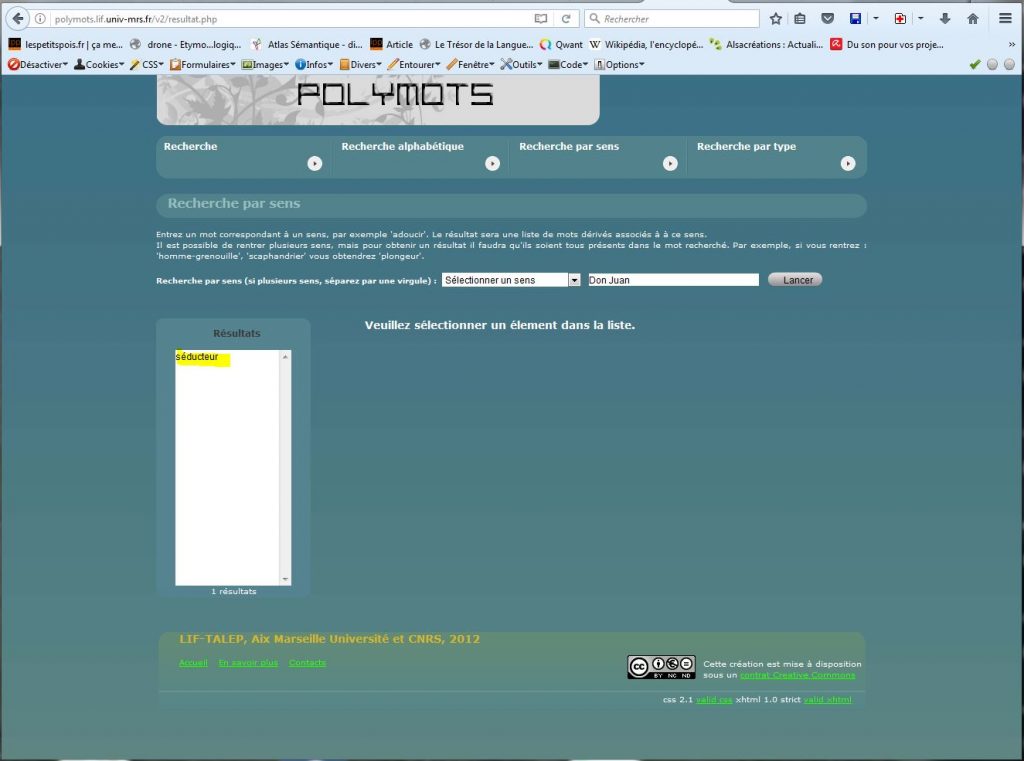Viewport: 1024px width, 761px height.
Task: Click the browser back arrow button
Action: click(x=19, y=19)
